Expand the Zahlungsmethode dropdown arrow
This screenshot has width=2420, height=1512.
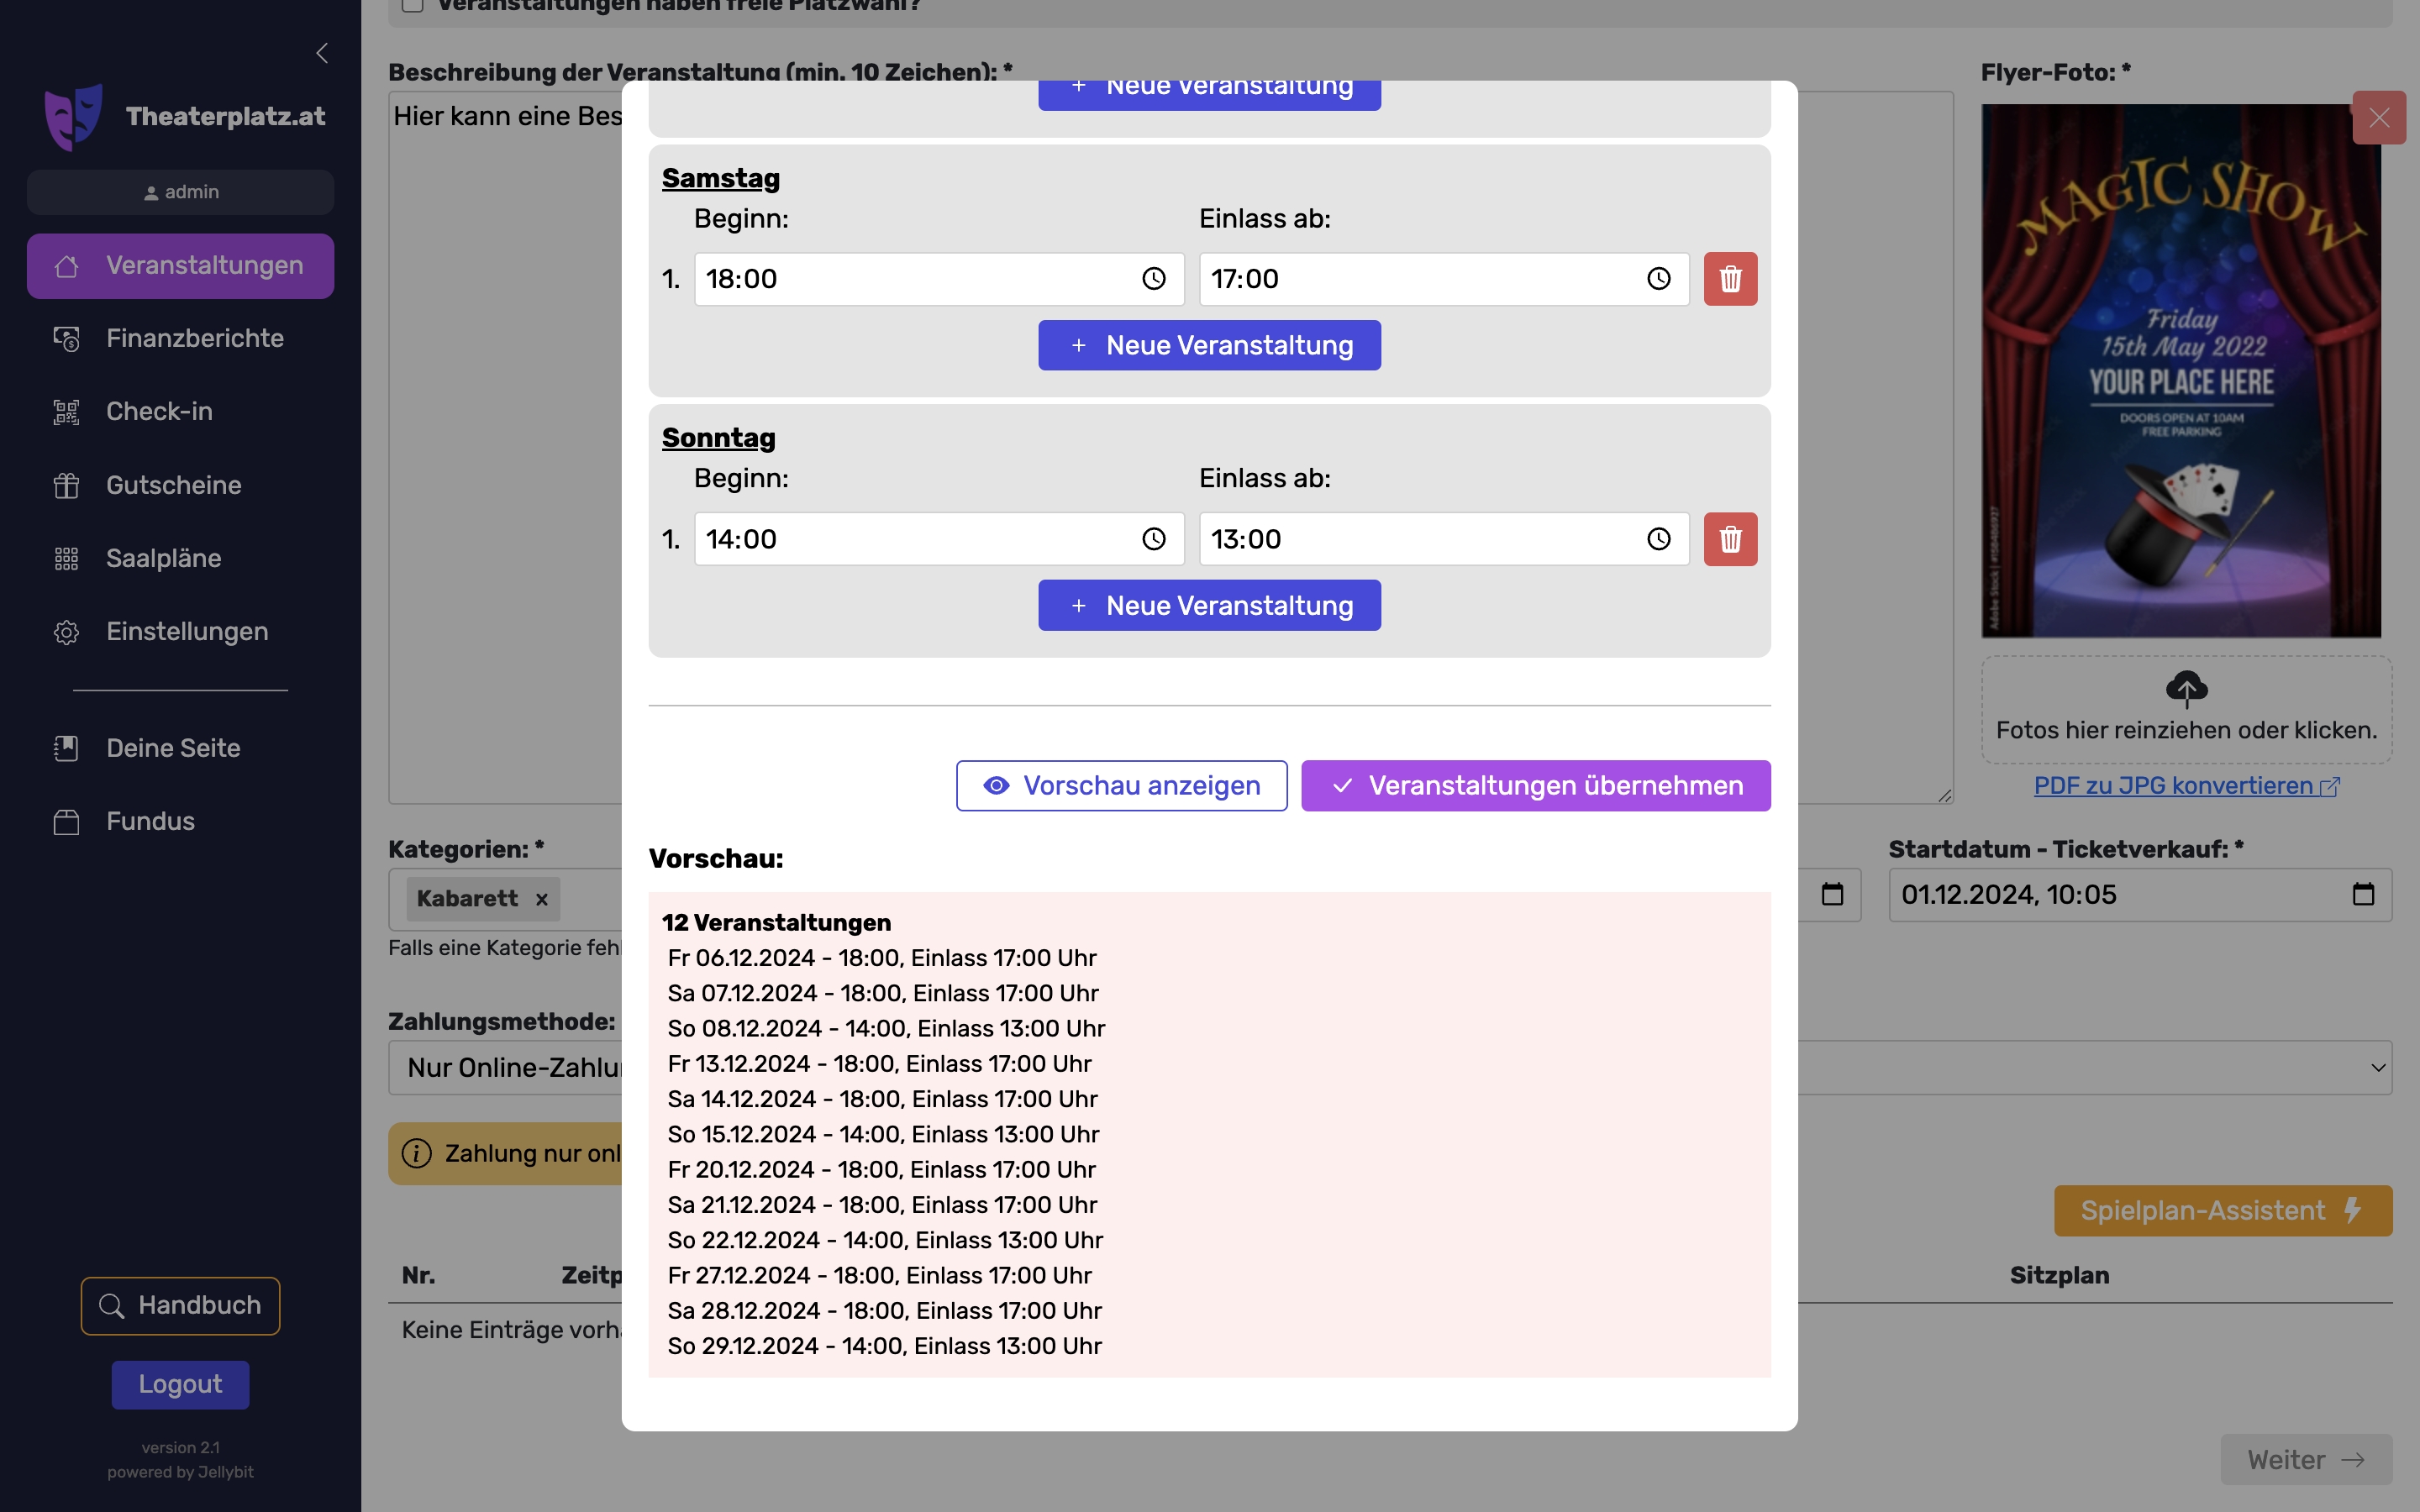coord(2377,1068)
